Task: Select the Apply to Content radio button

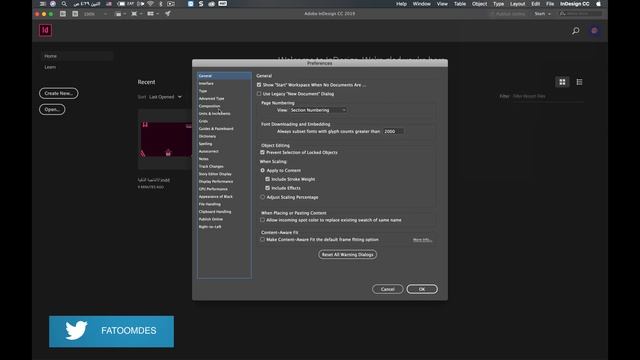Action: (262, 170)
